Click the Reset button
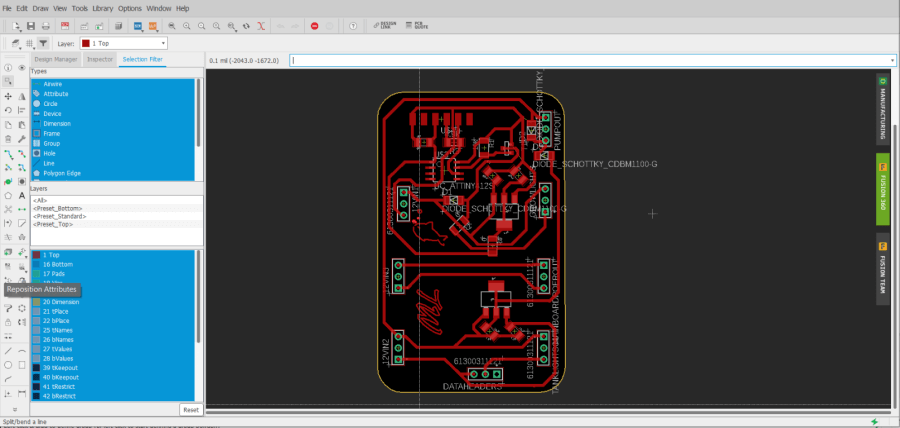The height and width of the screenshot is (428, 900). [191, 410]
